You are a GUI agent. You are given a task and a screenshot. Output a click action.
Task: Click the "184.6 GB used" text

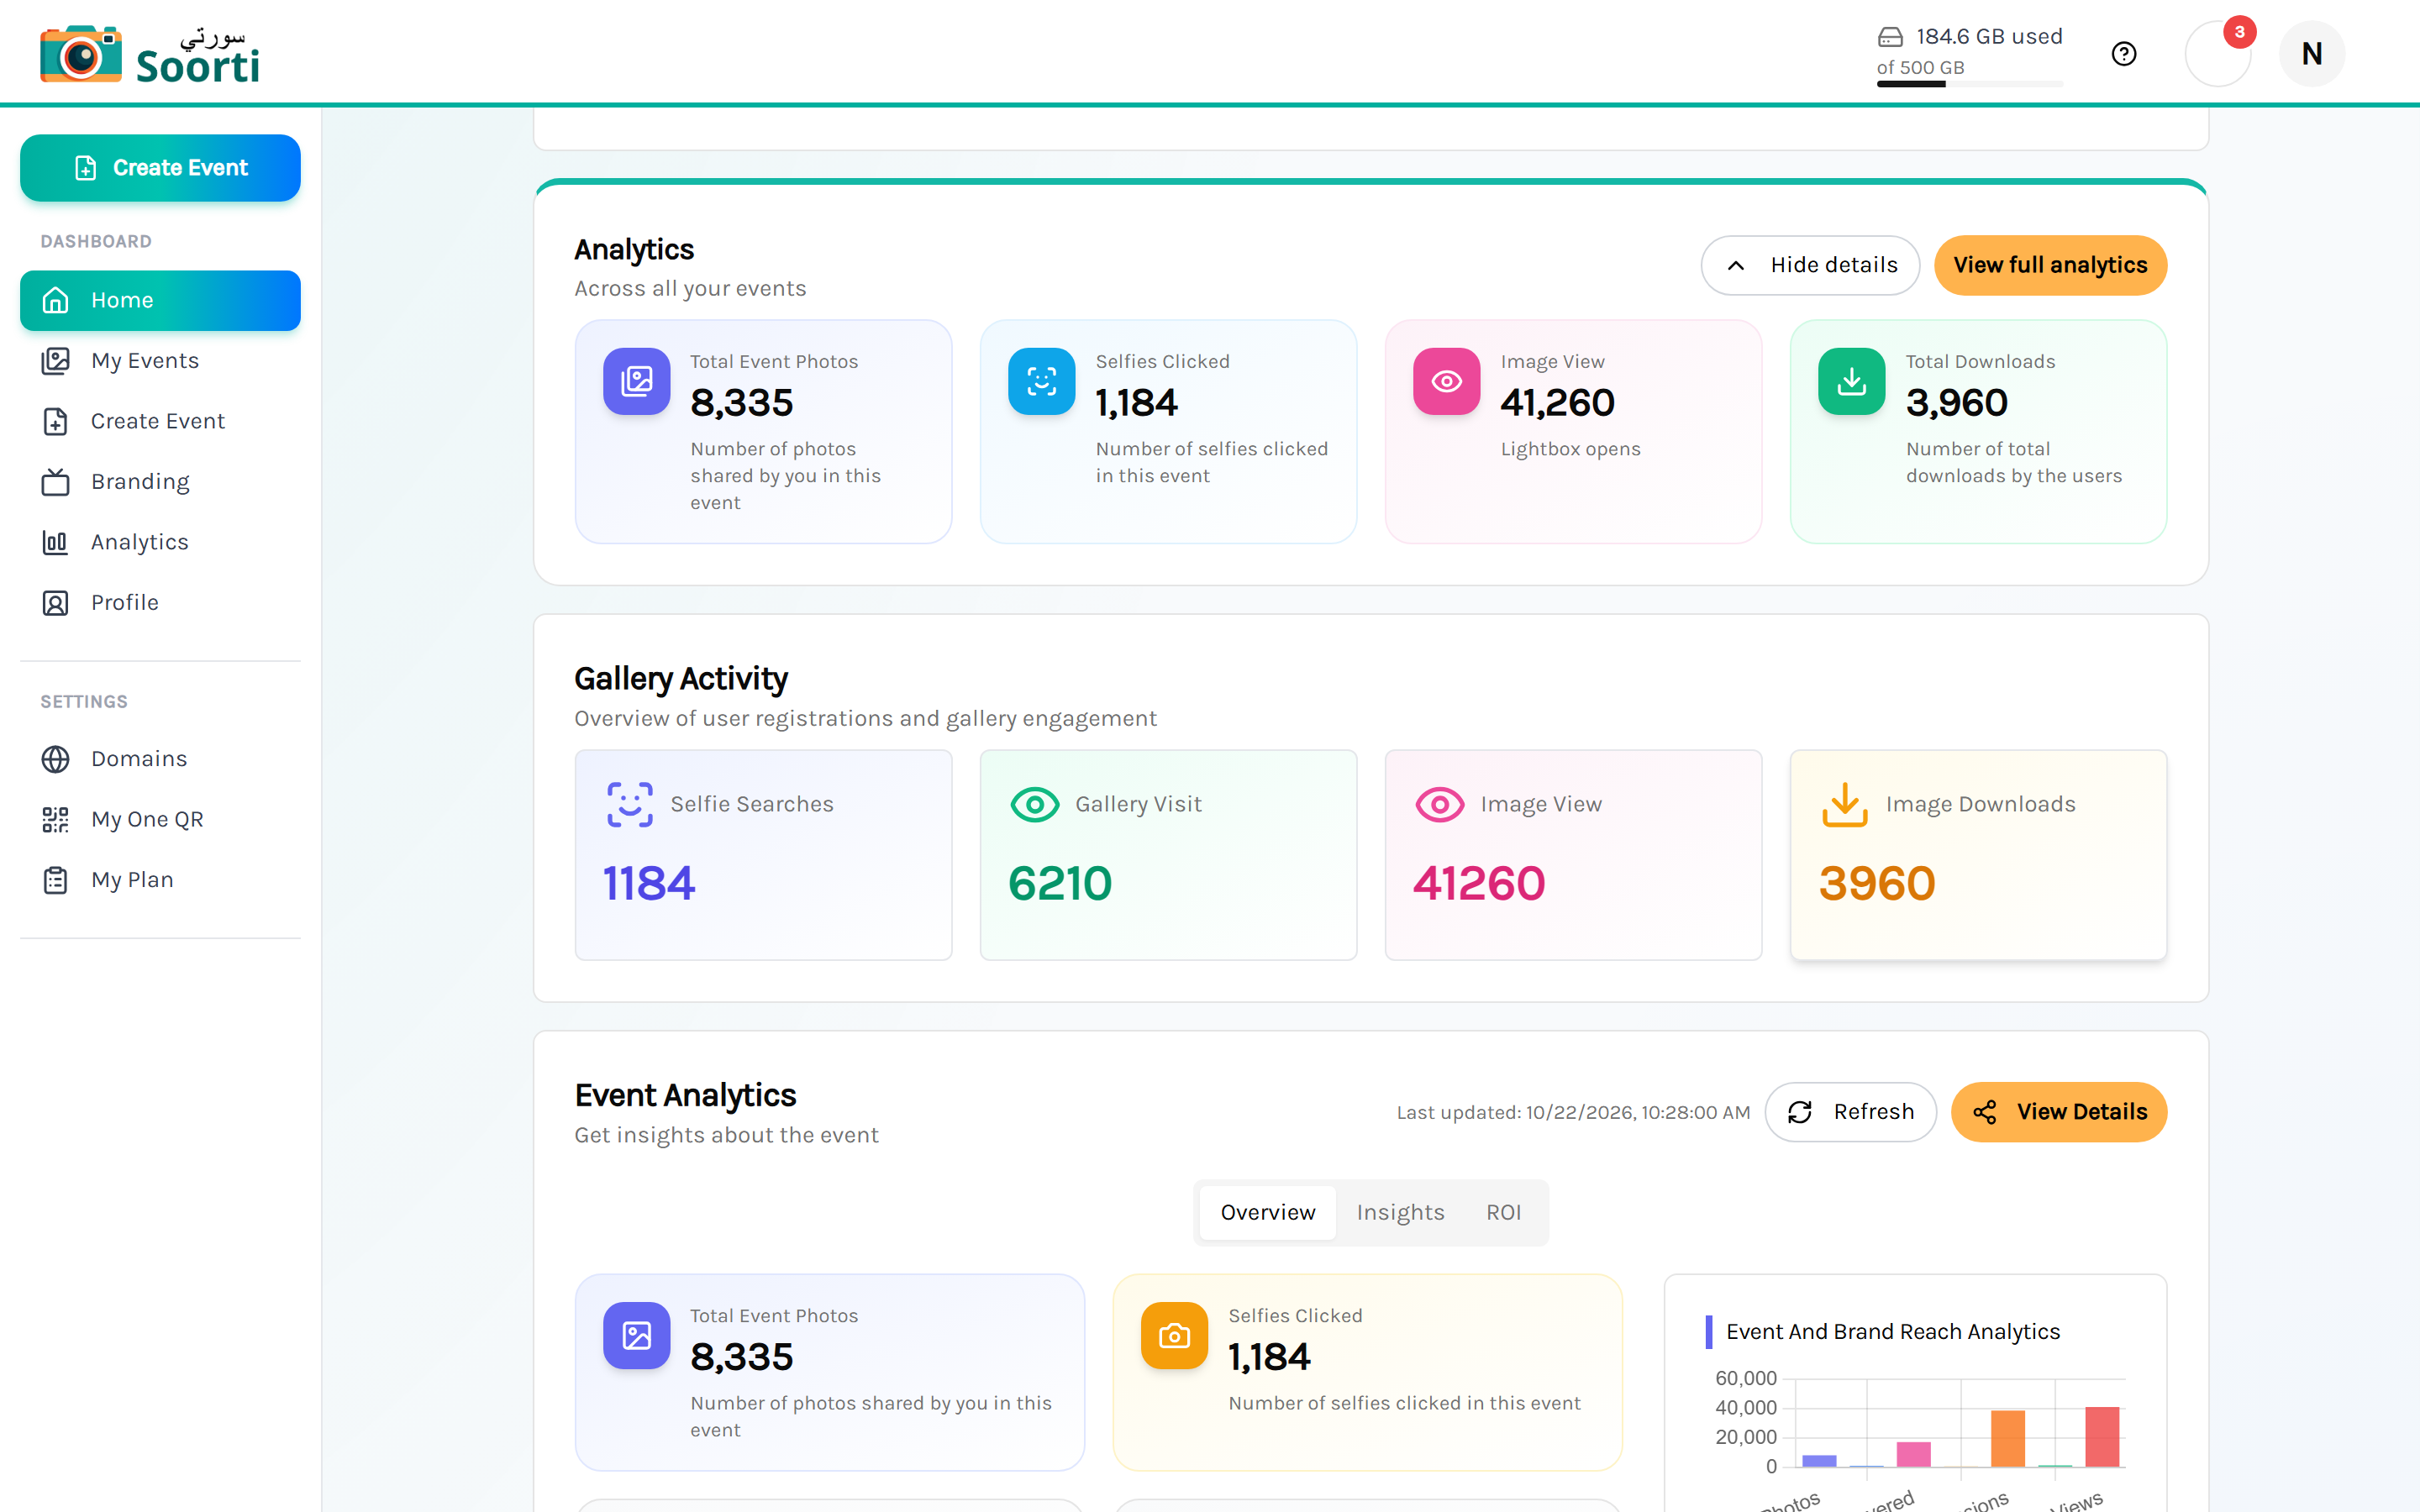pyautogui.click(x=1989, y=37)
